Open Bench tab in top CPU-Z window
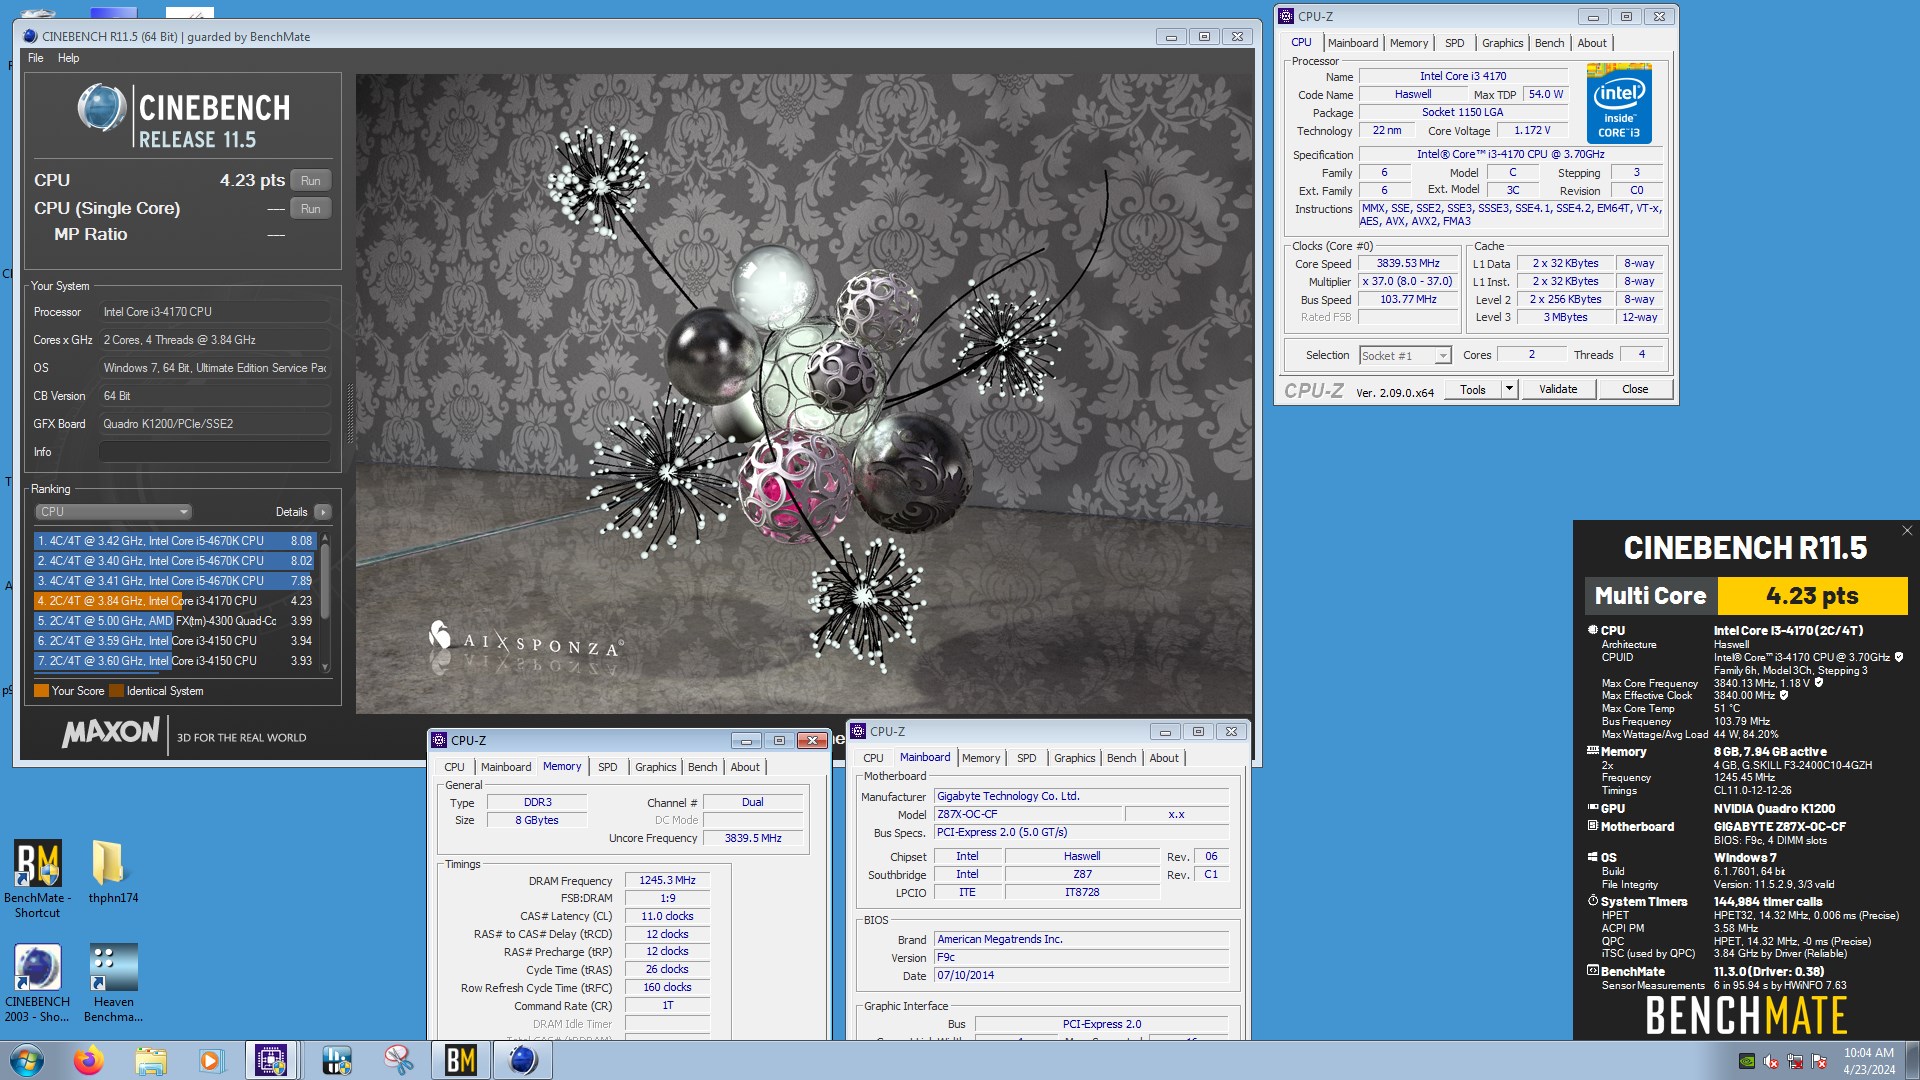This screenshot has width=1920, height=1080. tap(1549, 43)
